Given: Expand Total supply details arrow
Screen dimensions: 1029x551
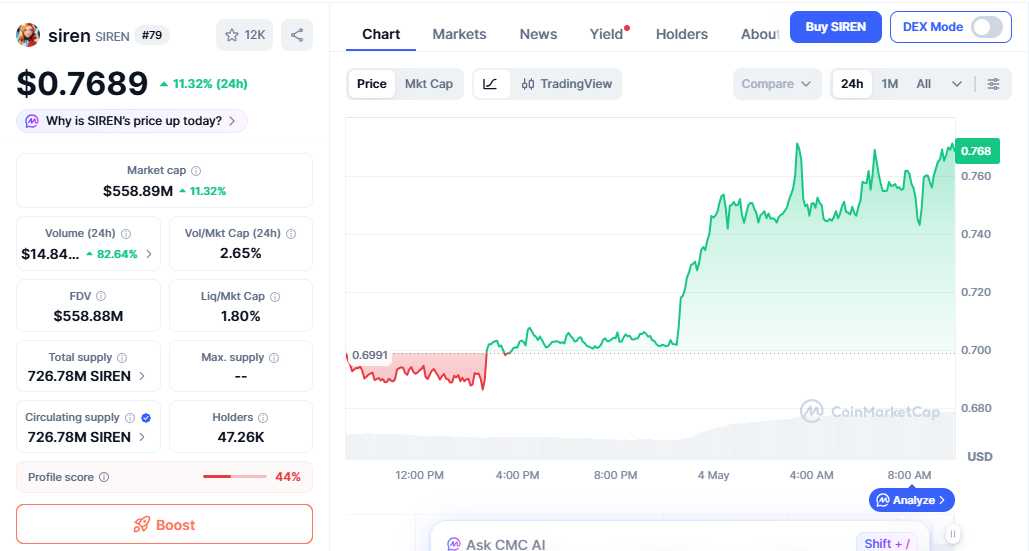Looking at the screenshot, I should click(142, 377).
